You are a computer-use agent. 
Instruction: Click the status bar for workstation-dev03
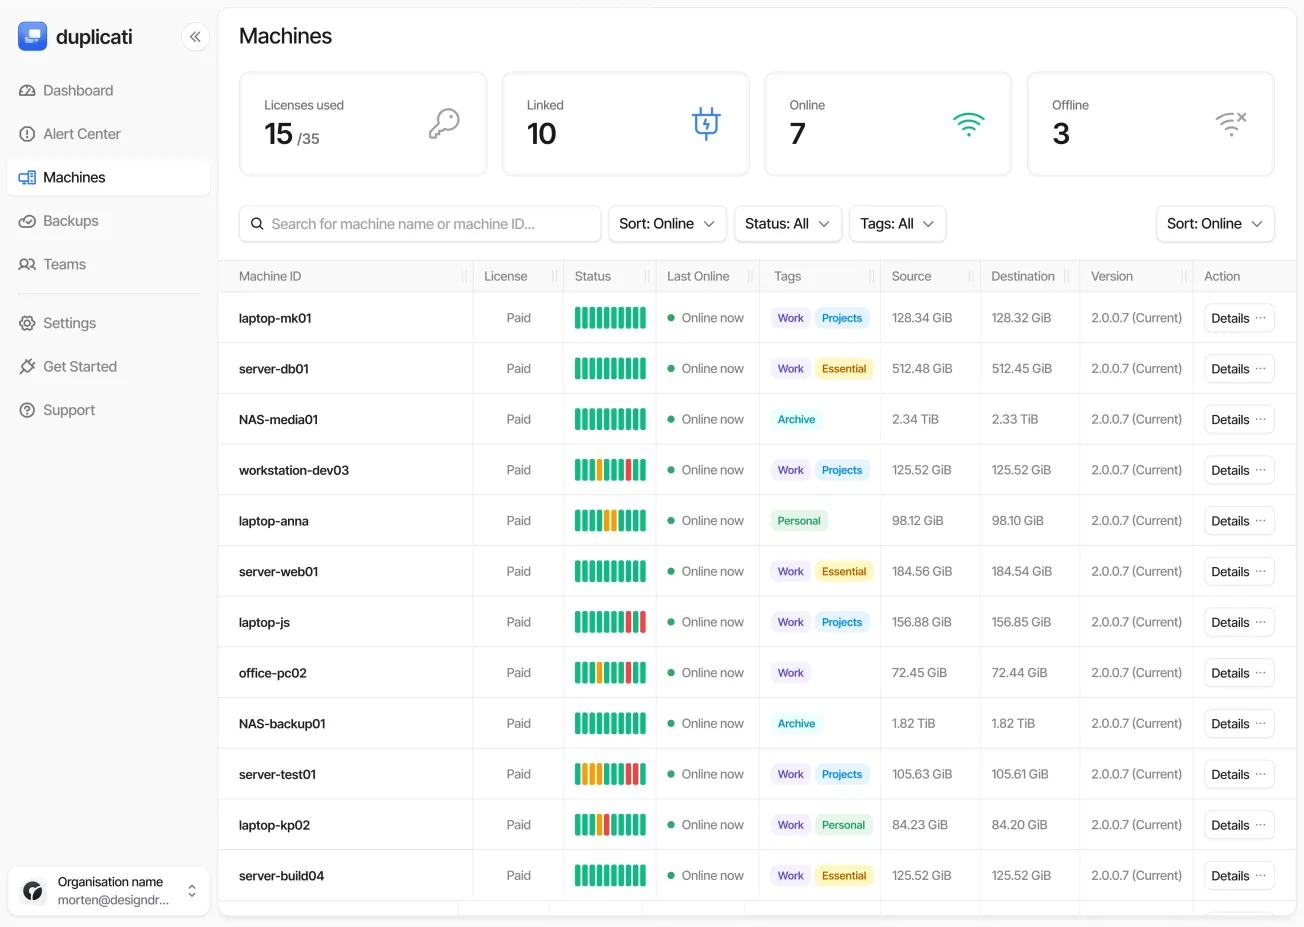click(x=610, y=469)
